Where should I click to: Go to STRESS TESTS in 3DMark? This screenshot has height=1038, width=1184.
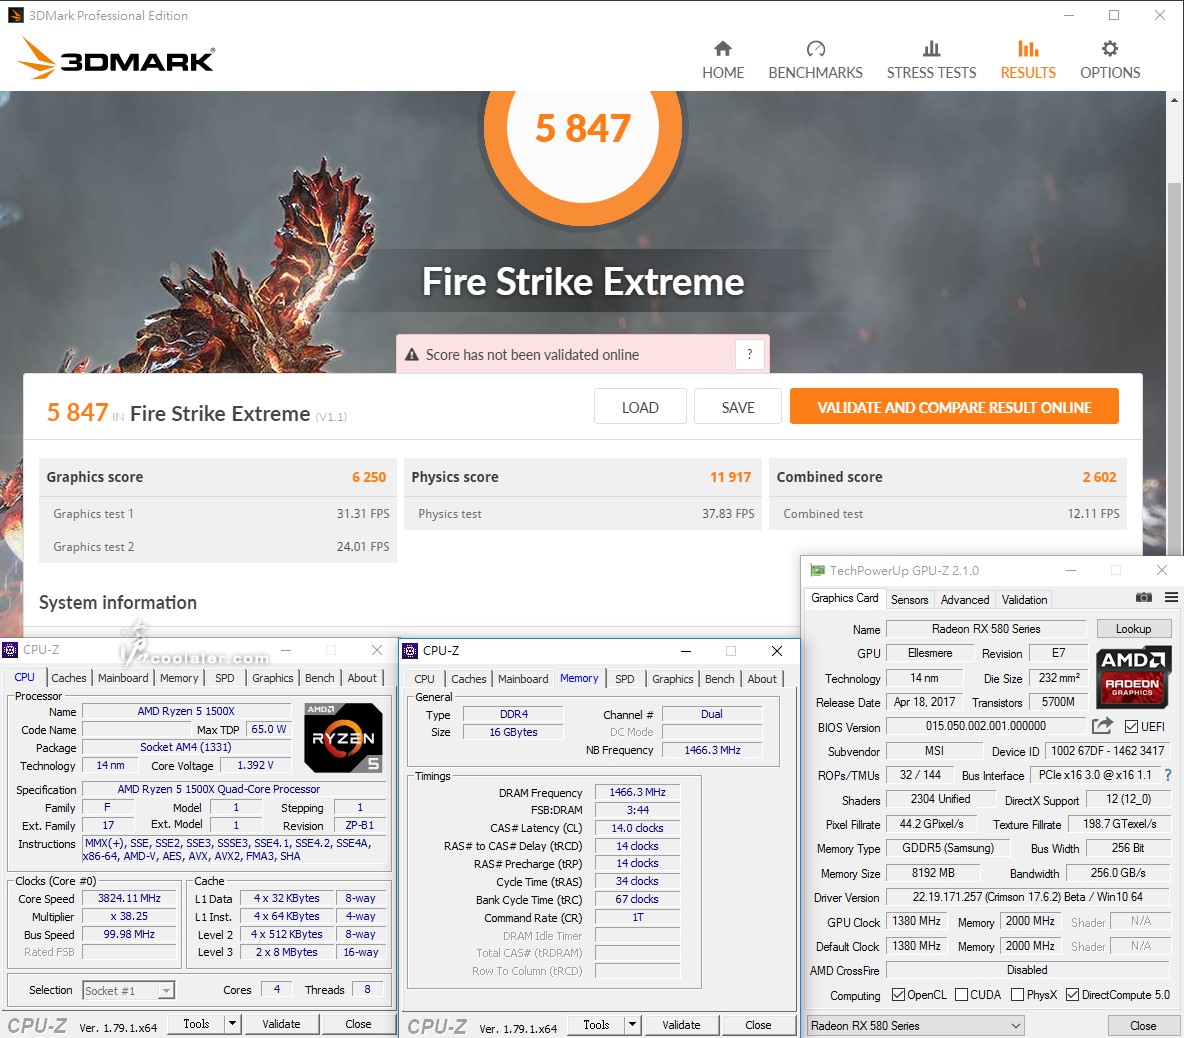click(931, 60)
